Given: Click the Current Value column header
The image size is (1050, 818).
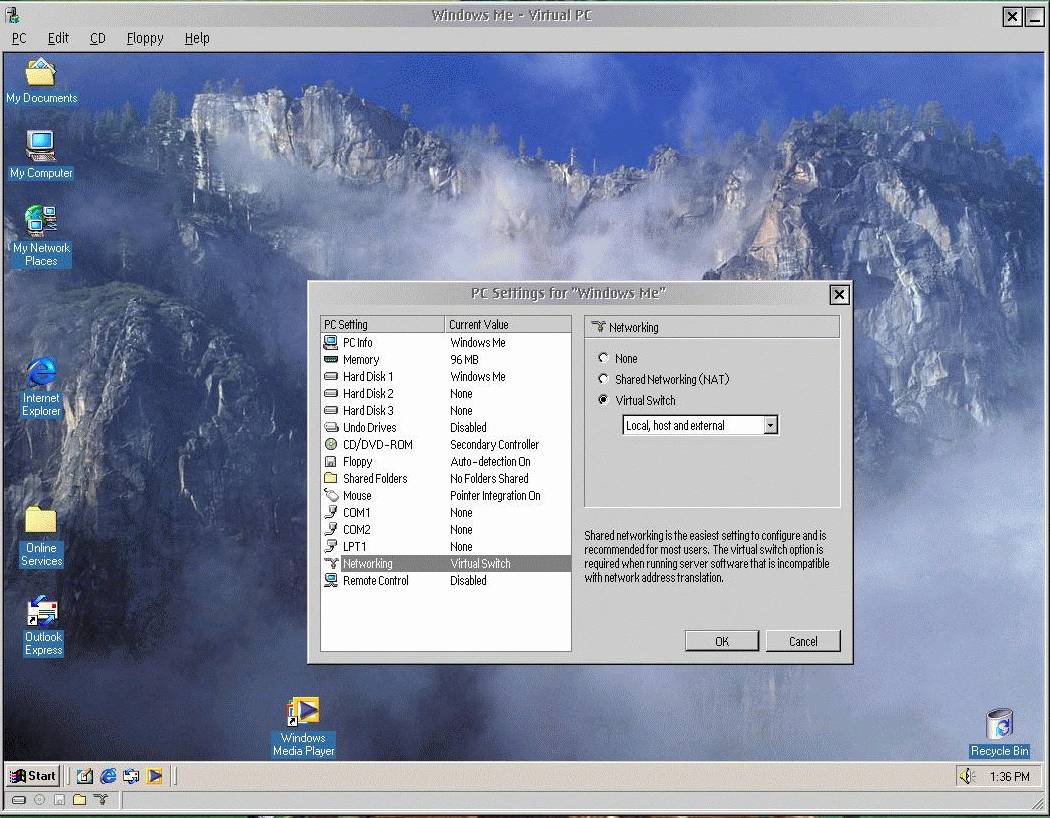Looking at the screenshot, I should 508,325.
